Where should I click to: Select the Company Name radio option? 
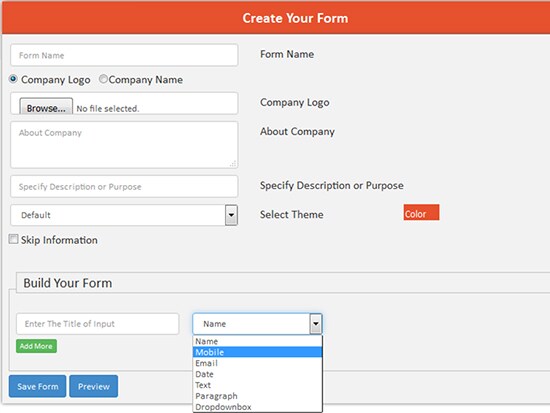[103, 79]
